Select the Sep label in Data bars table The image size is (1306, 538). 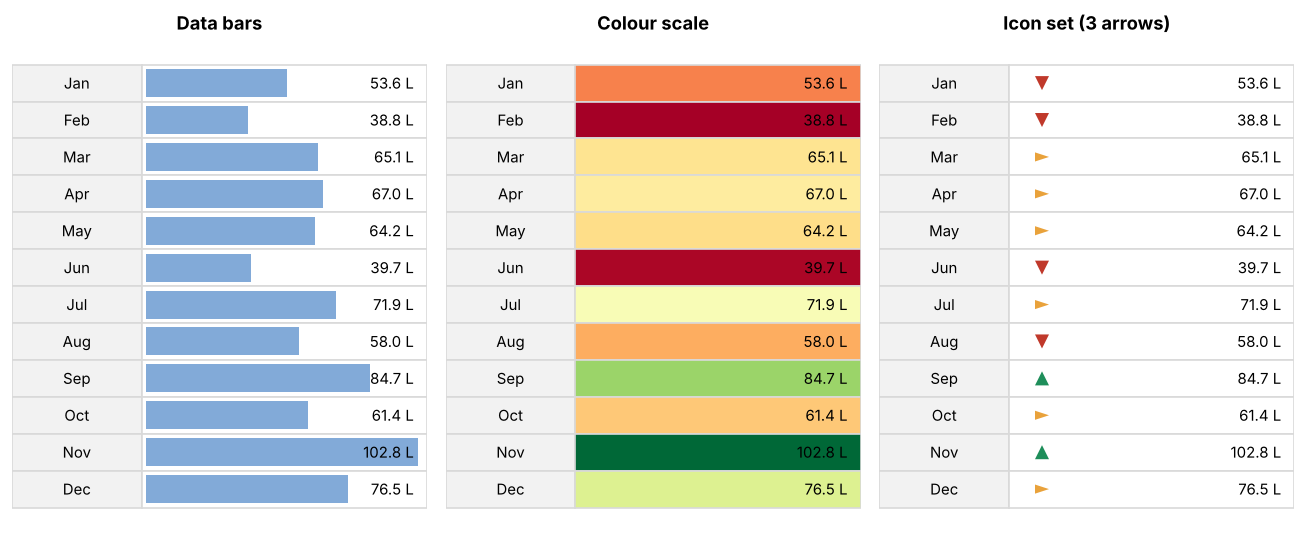tap(77, 378)
